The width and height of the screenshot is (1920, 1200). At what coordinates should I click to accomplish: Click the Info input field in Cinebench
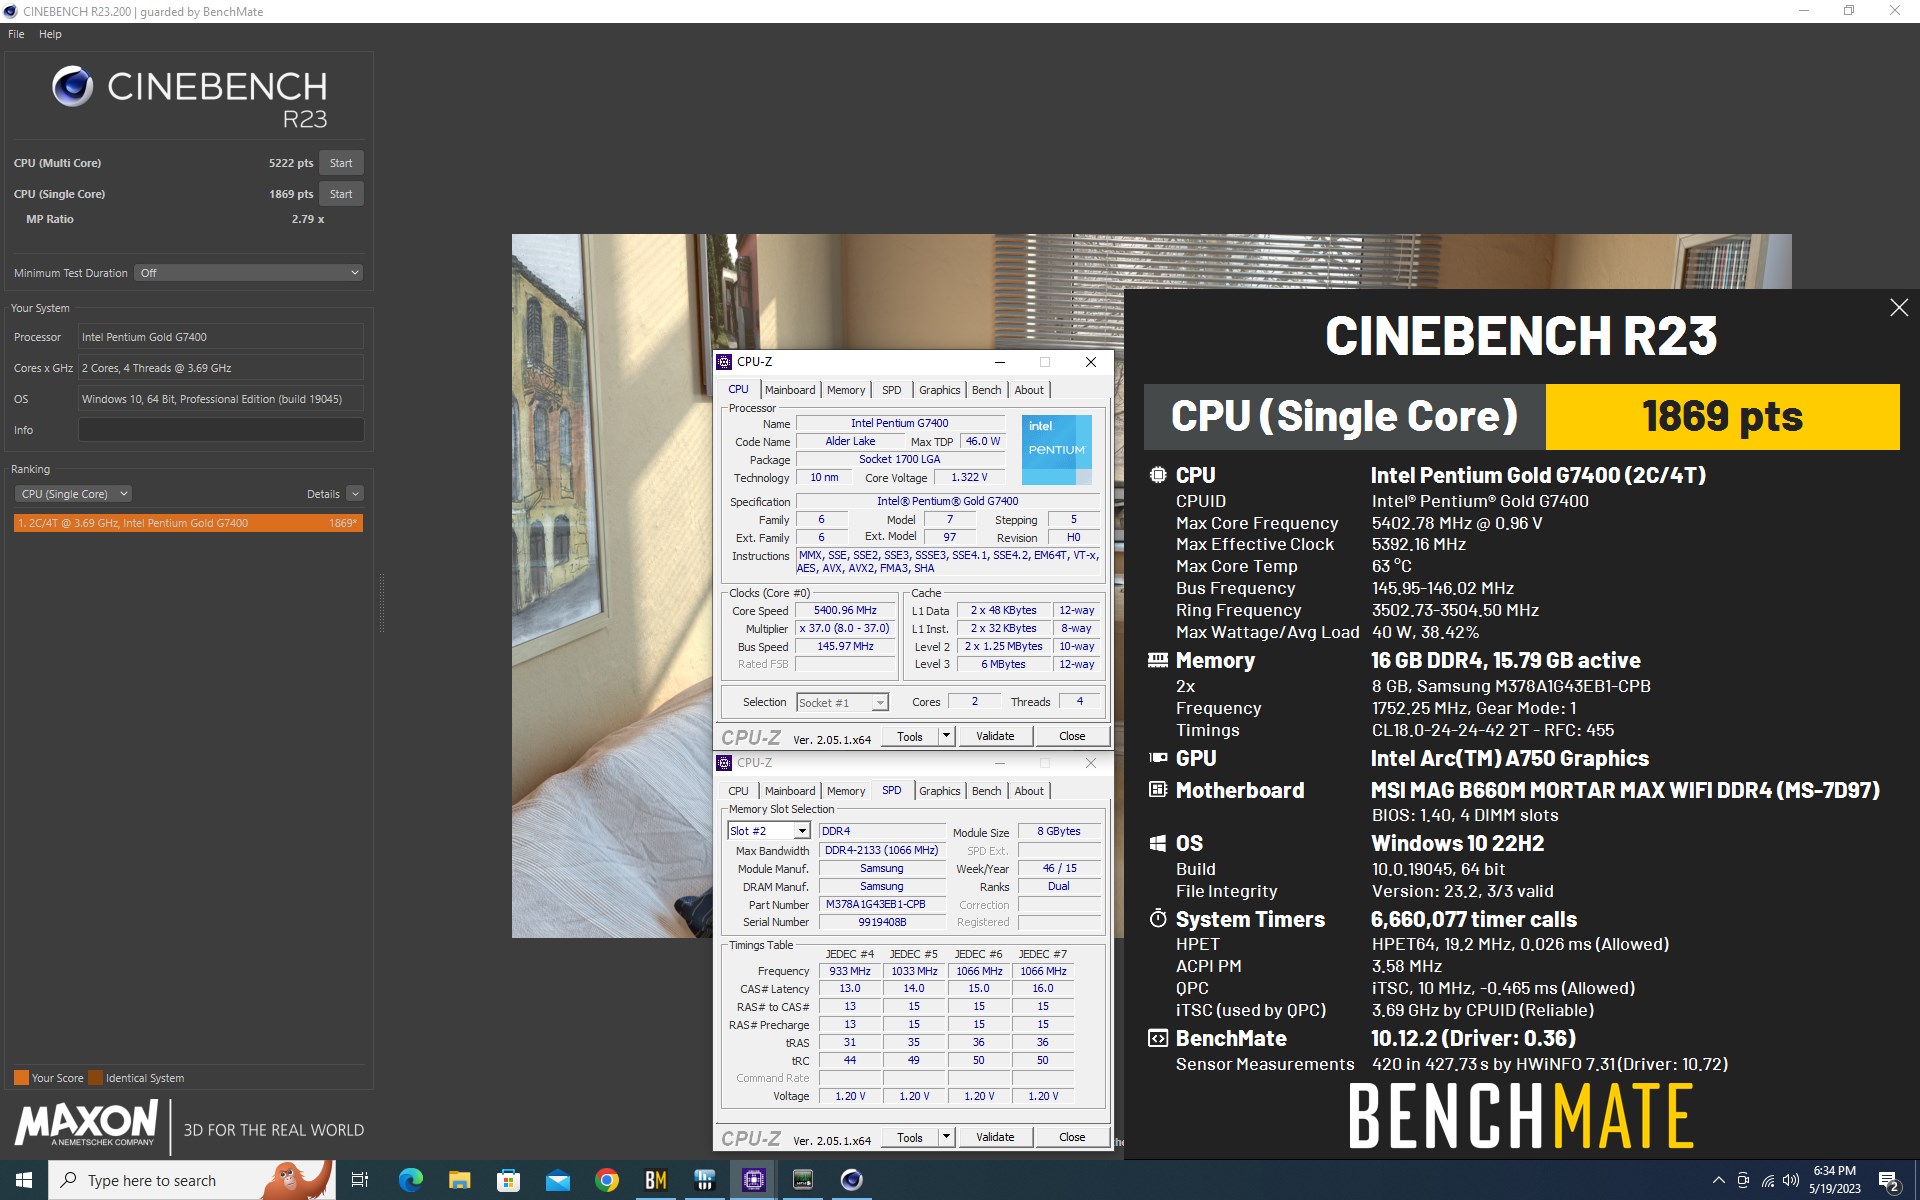[221, 430]
